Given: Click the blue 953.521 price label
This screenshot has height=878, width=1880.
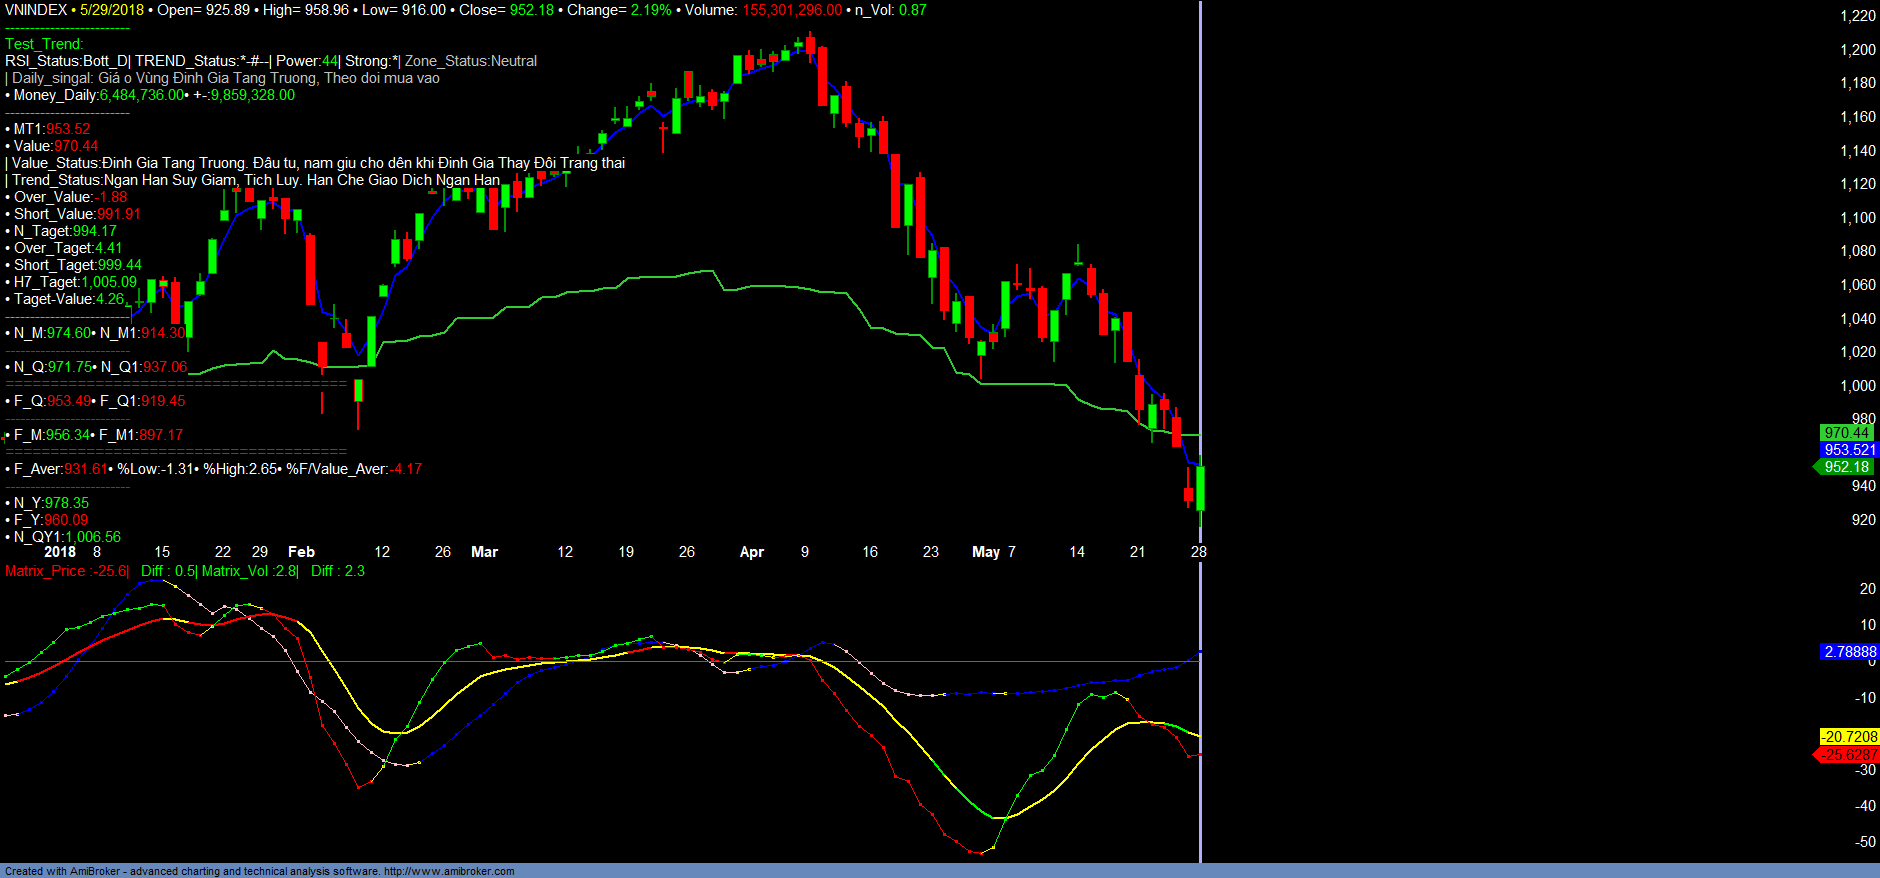Looking at the screenshot, I should coord(1849,450).
